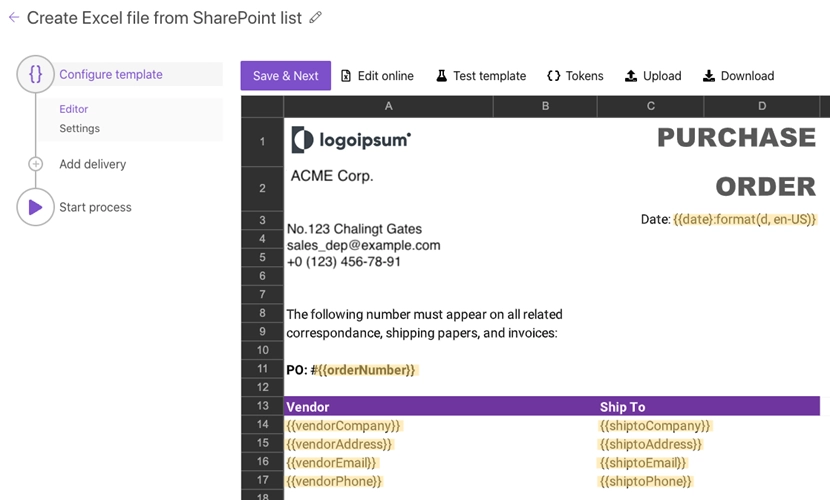Viewport: 830px width, 500px height.
Task: Click the pencil icon to rename process
Action: tap(316, 18)
